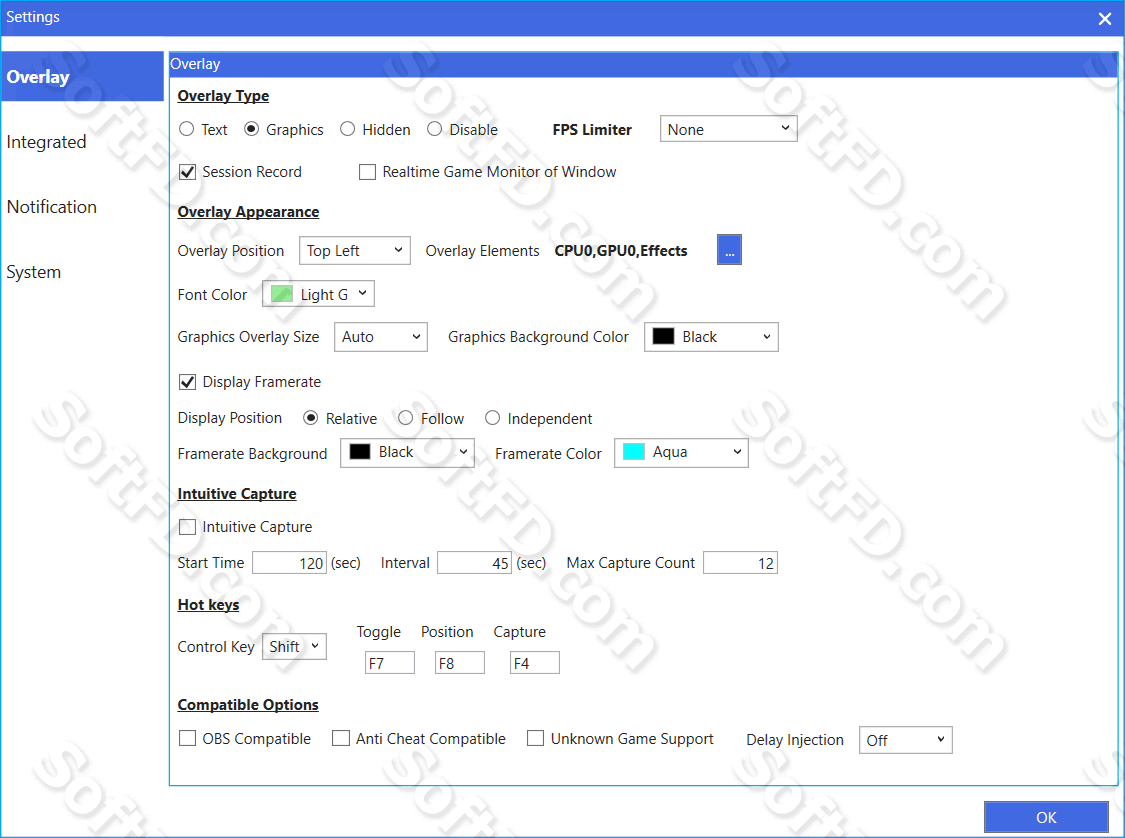Open the Overlay Elements ellipsis button
Viewport: 1125px width, 838px height.
click(x=729, y=250)
